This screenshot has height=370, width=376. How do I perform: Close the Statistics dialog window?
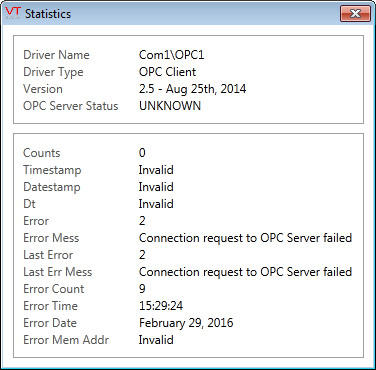(x=355, y=14)
